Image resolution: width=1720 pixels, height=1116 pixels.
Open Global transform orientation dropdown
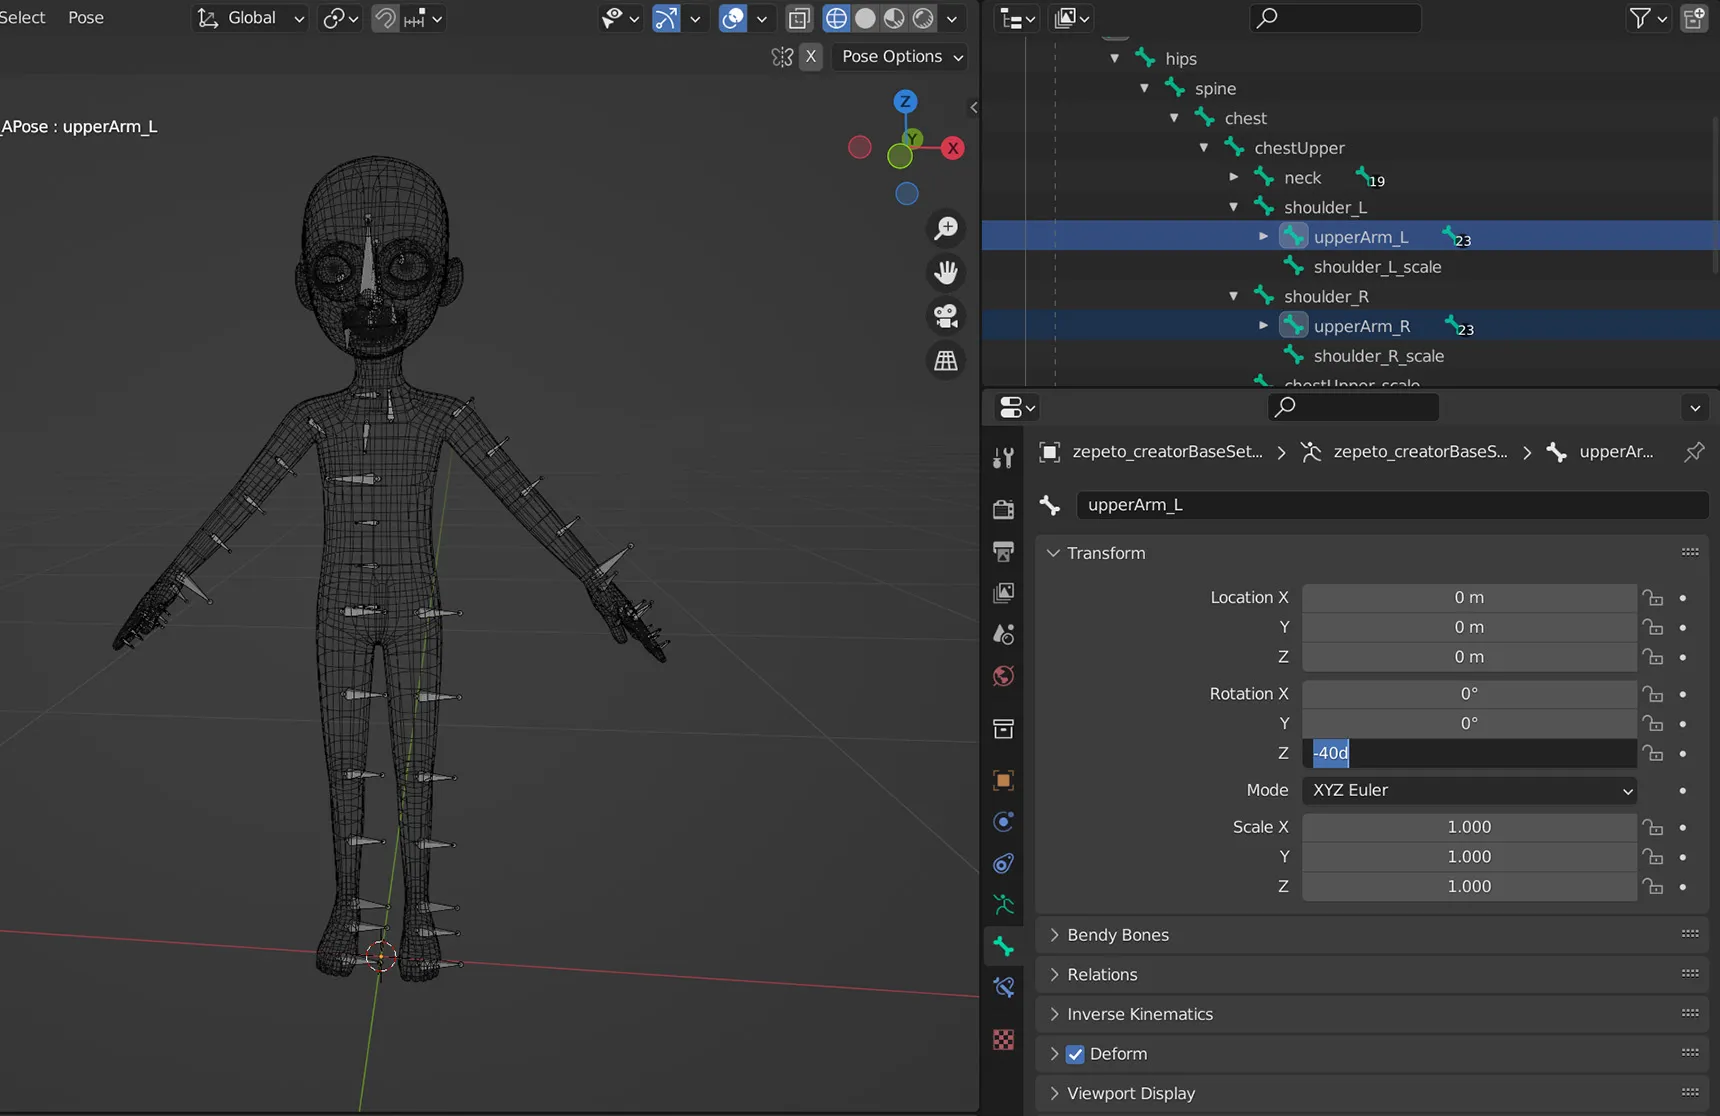coord(249,18)
